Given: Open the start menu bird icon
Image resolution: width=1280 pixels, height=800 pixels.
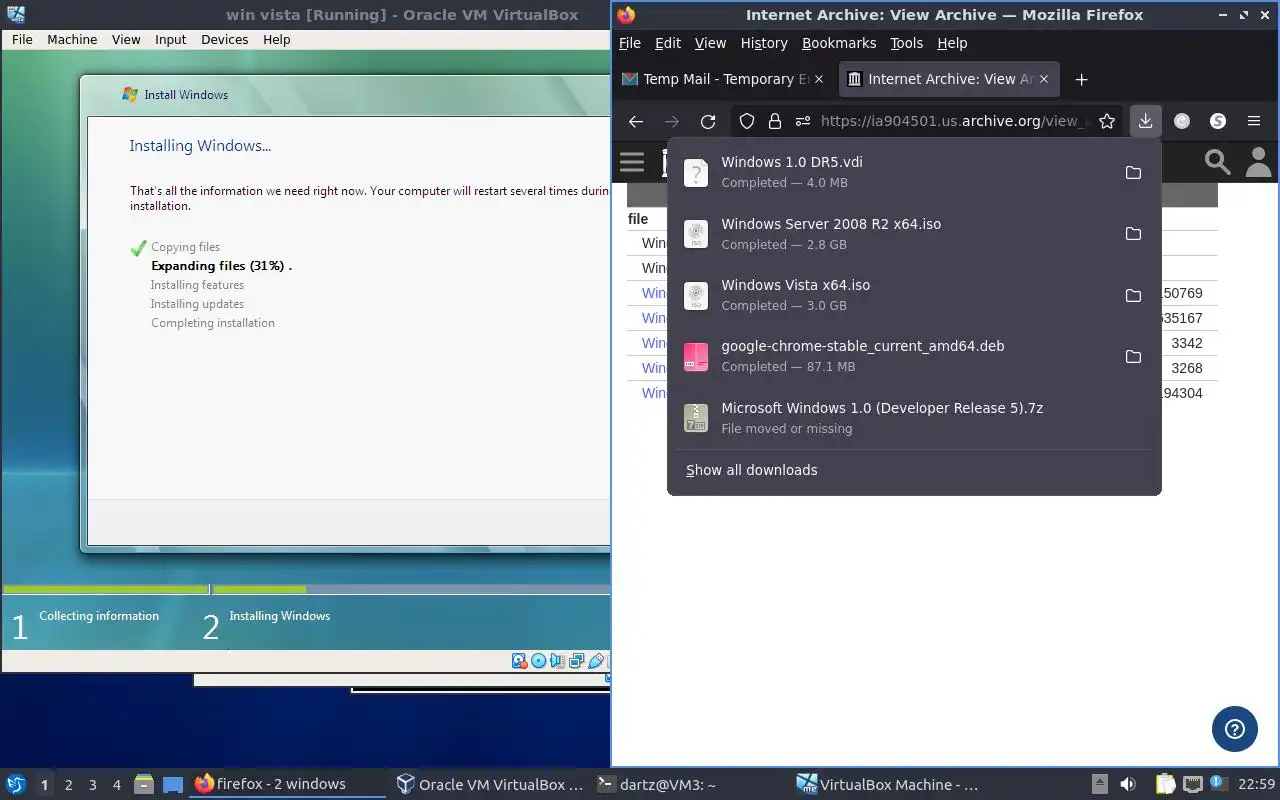Looking at the screenshot, I should point(16,784).
